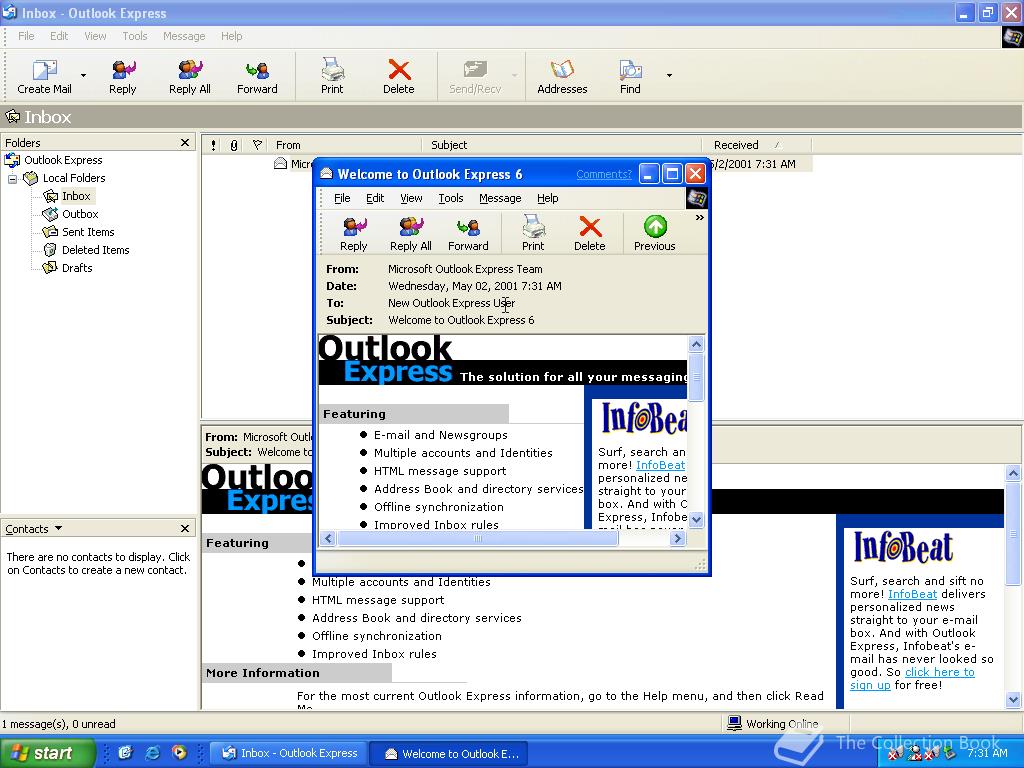1024x768 pixels.
Task: Open Edit menu in message window
Action: point(375,198)
